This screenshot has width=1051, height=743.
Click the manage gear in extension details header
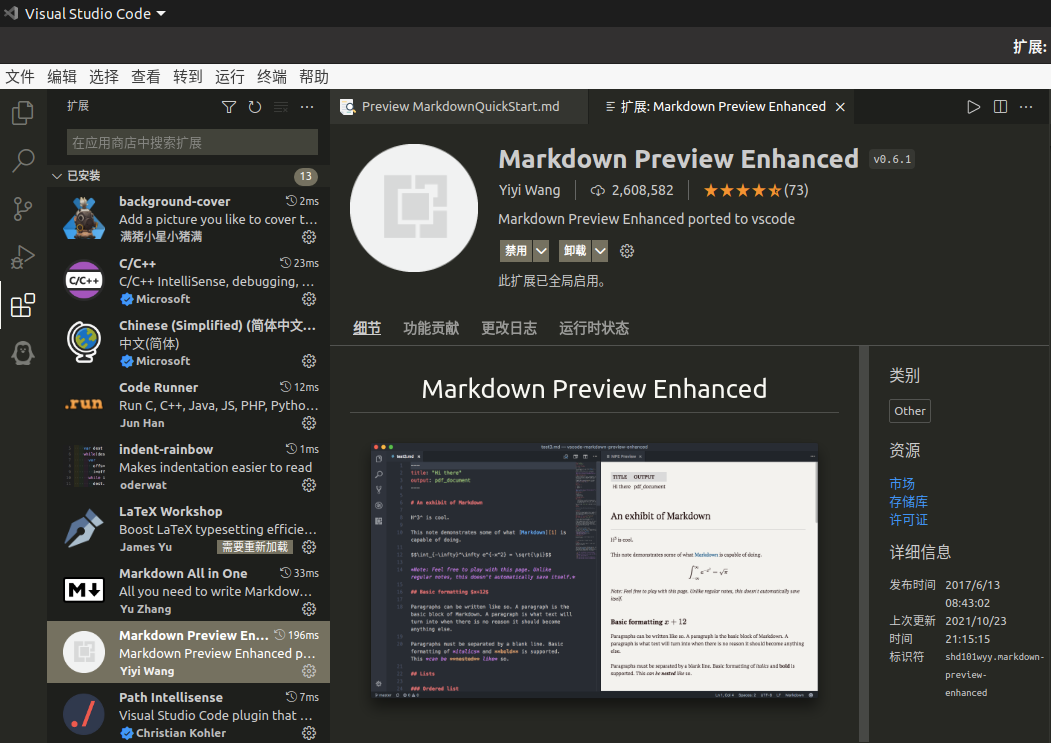pyautogui.click(x=627, y=251)
